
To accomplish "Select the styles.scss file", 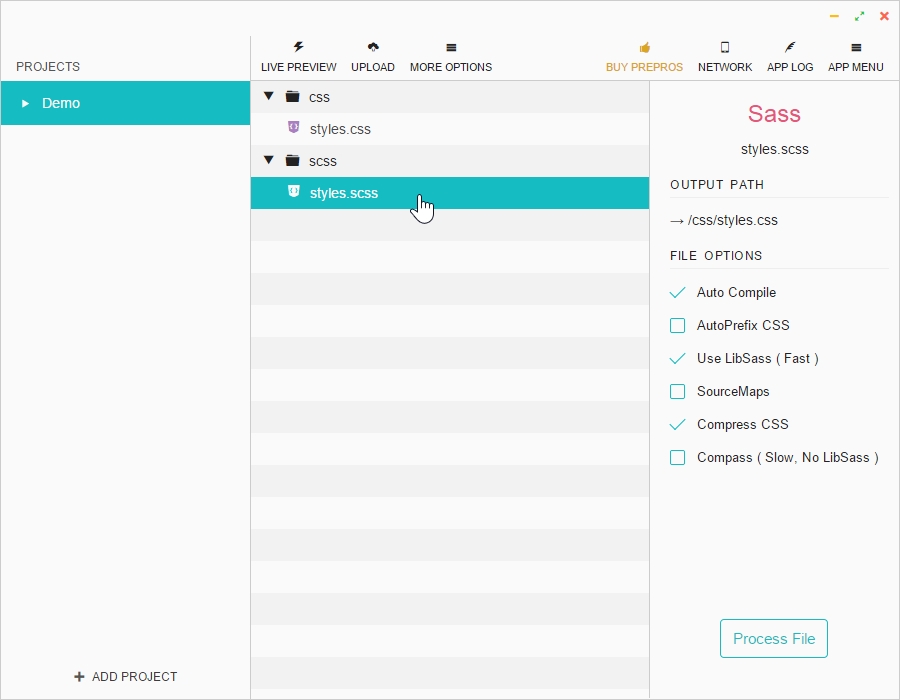I will [x=345, y=193].
